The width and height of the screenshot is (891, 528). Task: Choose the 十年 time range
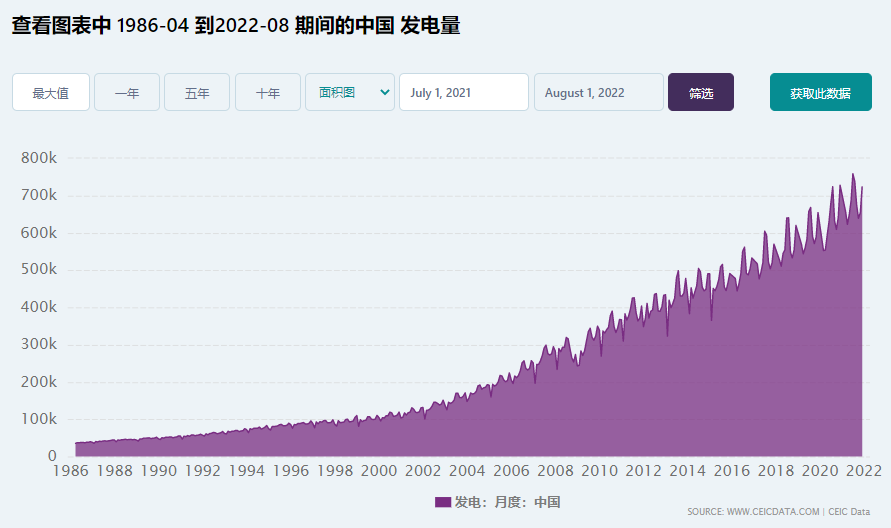coord(268,93)
